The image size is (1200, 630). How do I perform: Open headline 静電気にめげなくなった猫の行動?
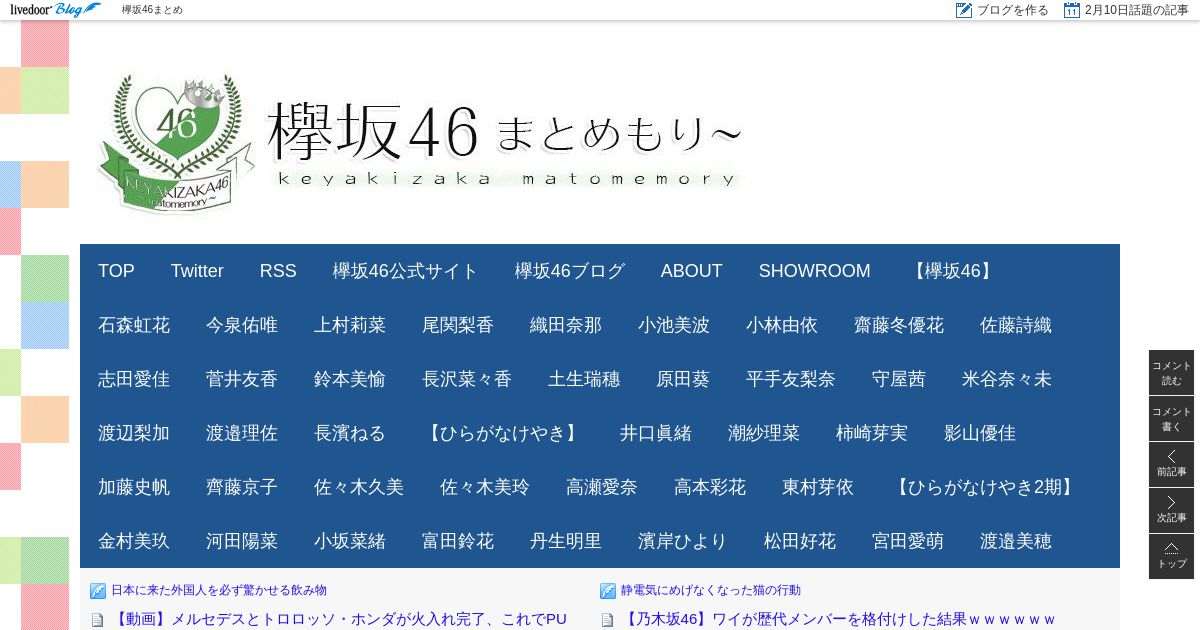711,591
